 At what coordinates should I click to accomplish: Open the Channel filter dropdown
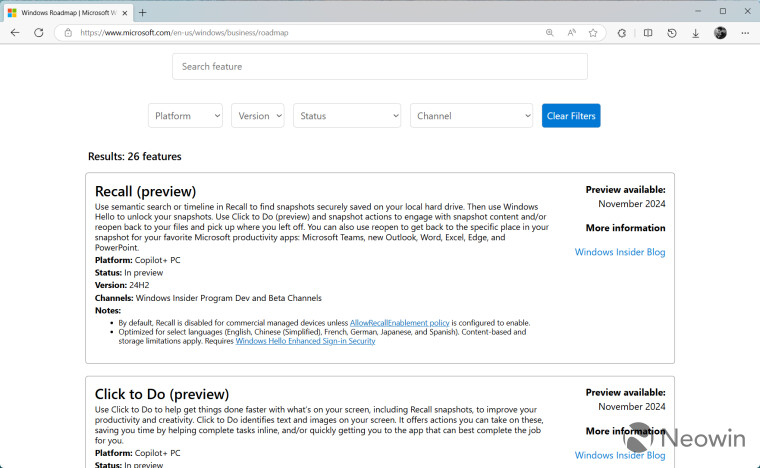(x=471, y=116)
